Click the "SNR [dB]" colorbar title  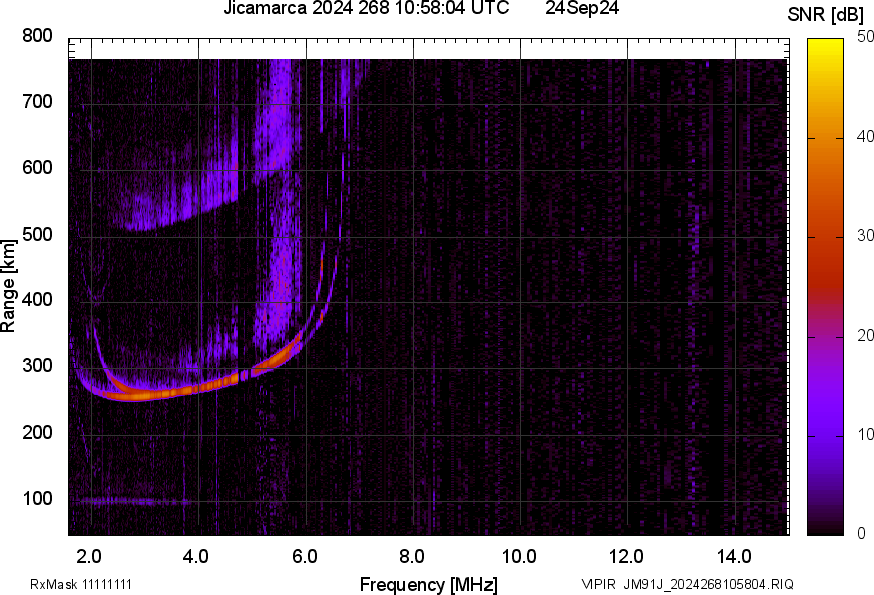coord(826,15)
